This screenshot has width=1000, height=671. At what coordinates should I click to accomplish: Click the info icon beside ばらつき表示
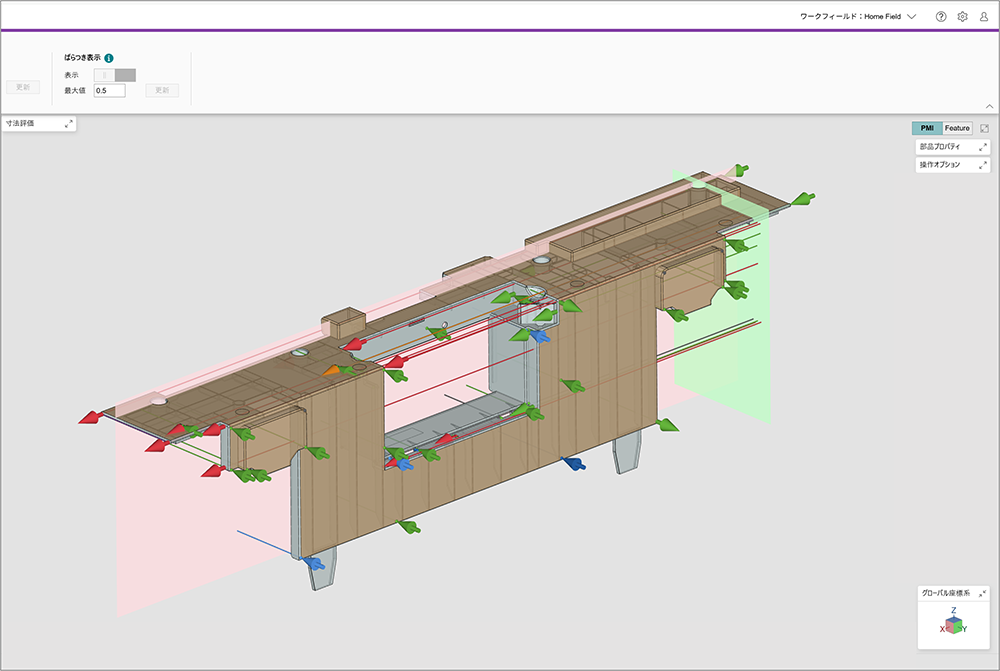(109, 59)
